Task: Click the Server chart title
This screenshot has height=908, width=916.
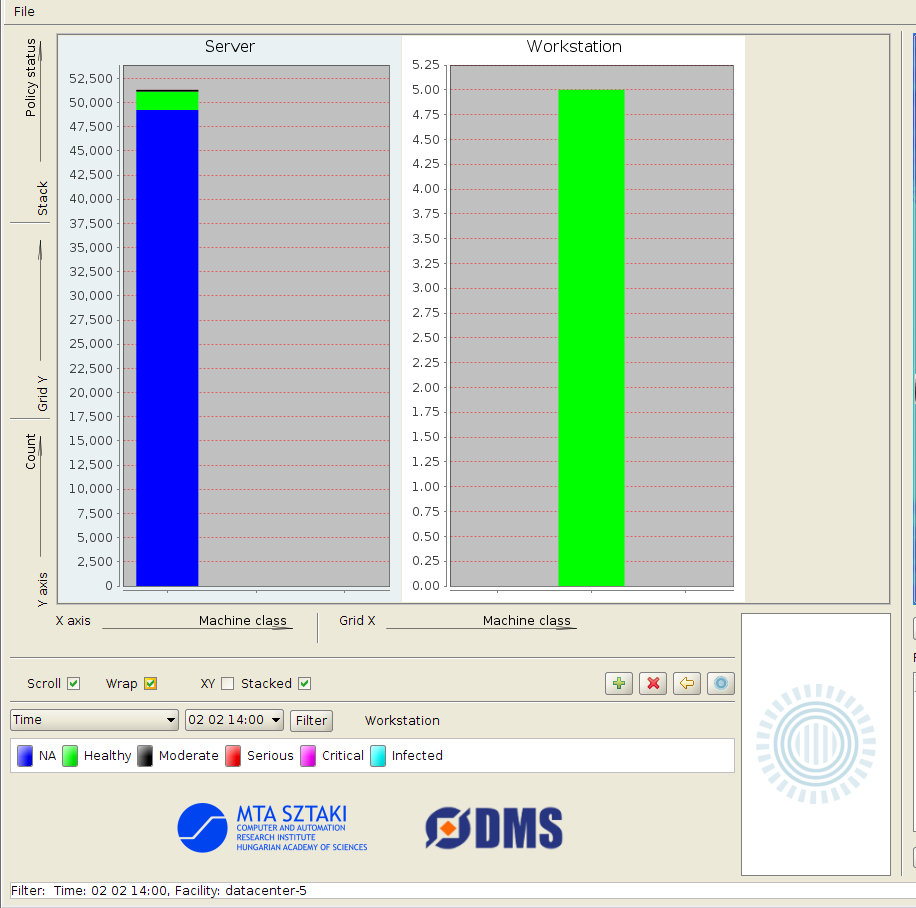Action: click(230, 47)
